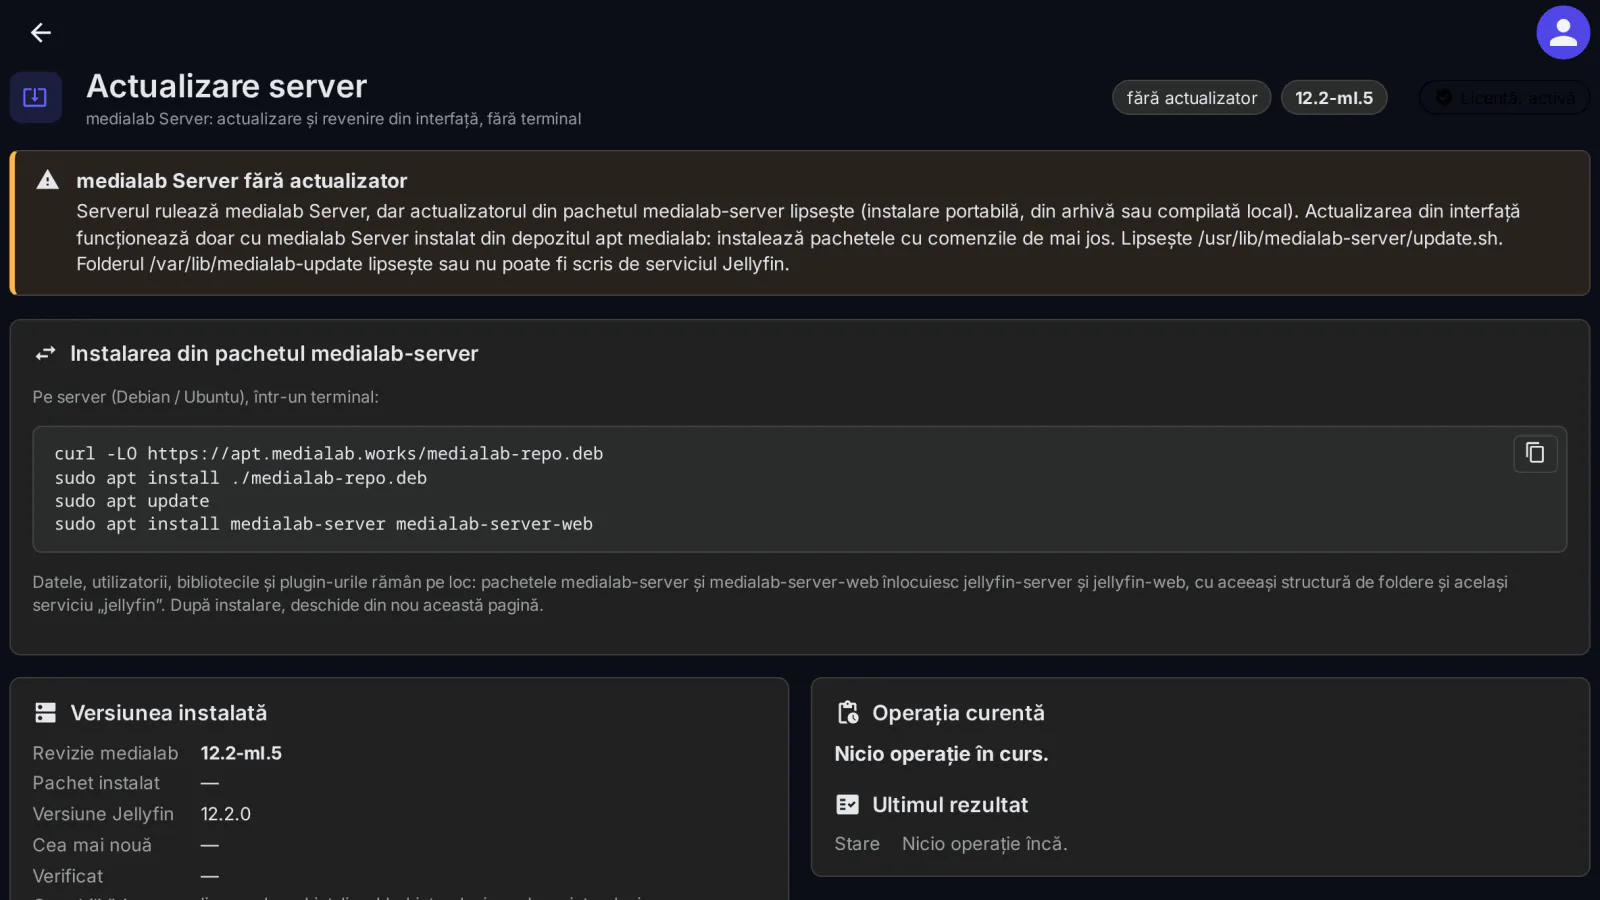The width and height of the screenshot is (1600, 900).
Task: Click 'Instalarea din pachetul medialab-server' heading
Action: (274, 354)
